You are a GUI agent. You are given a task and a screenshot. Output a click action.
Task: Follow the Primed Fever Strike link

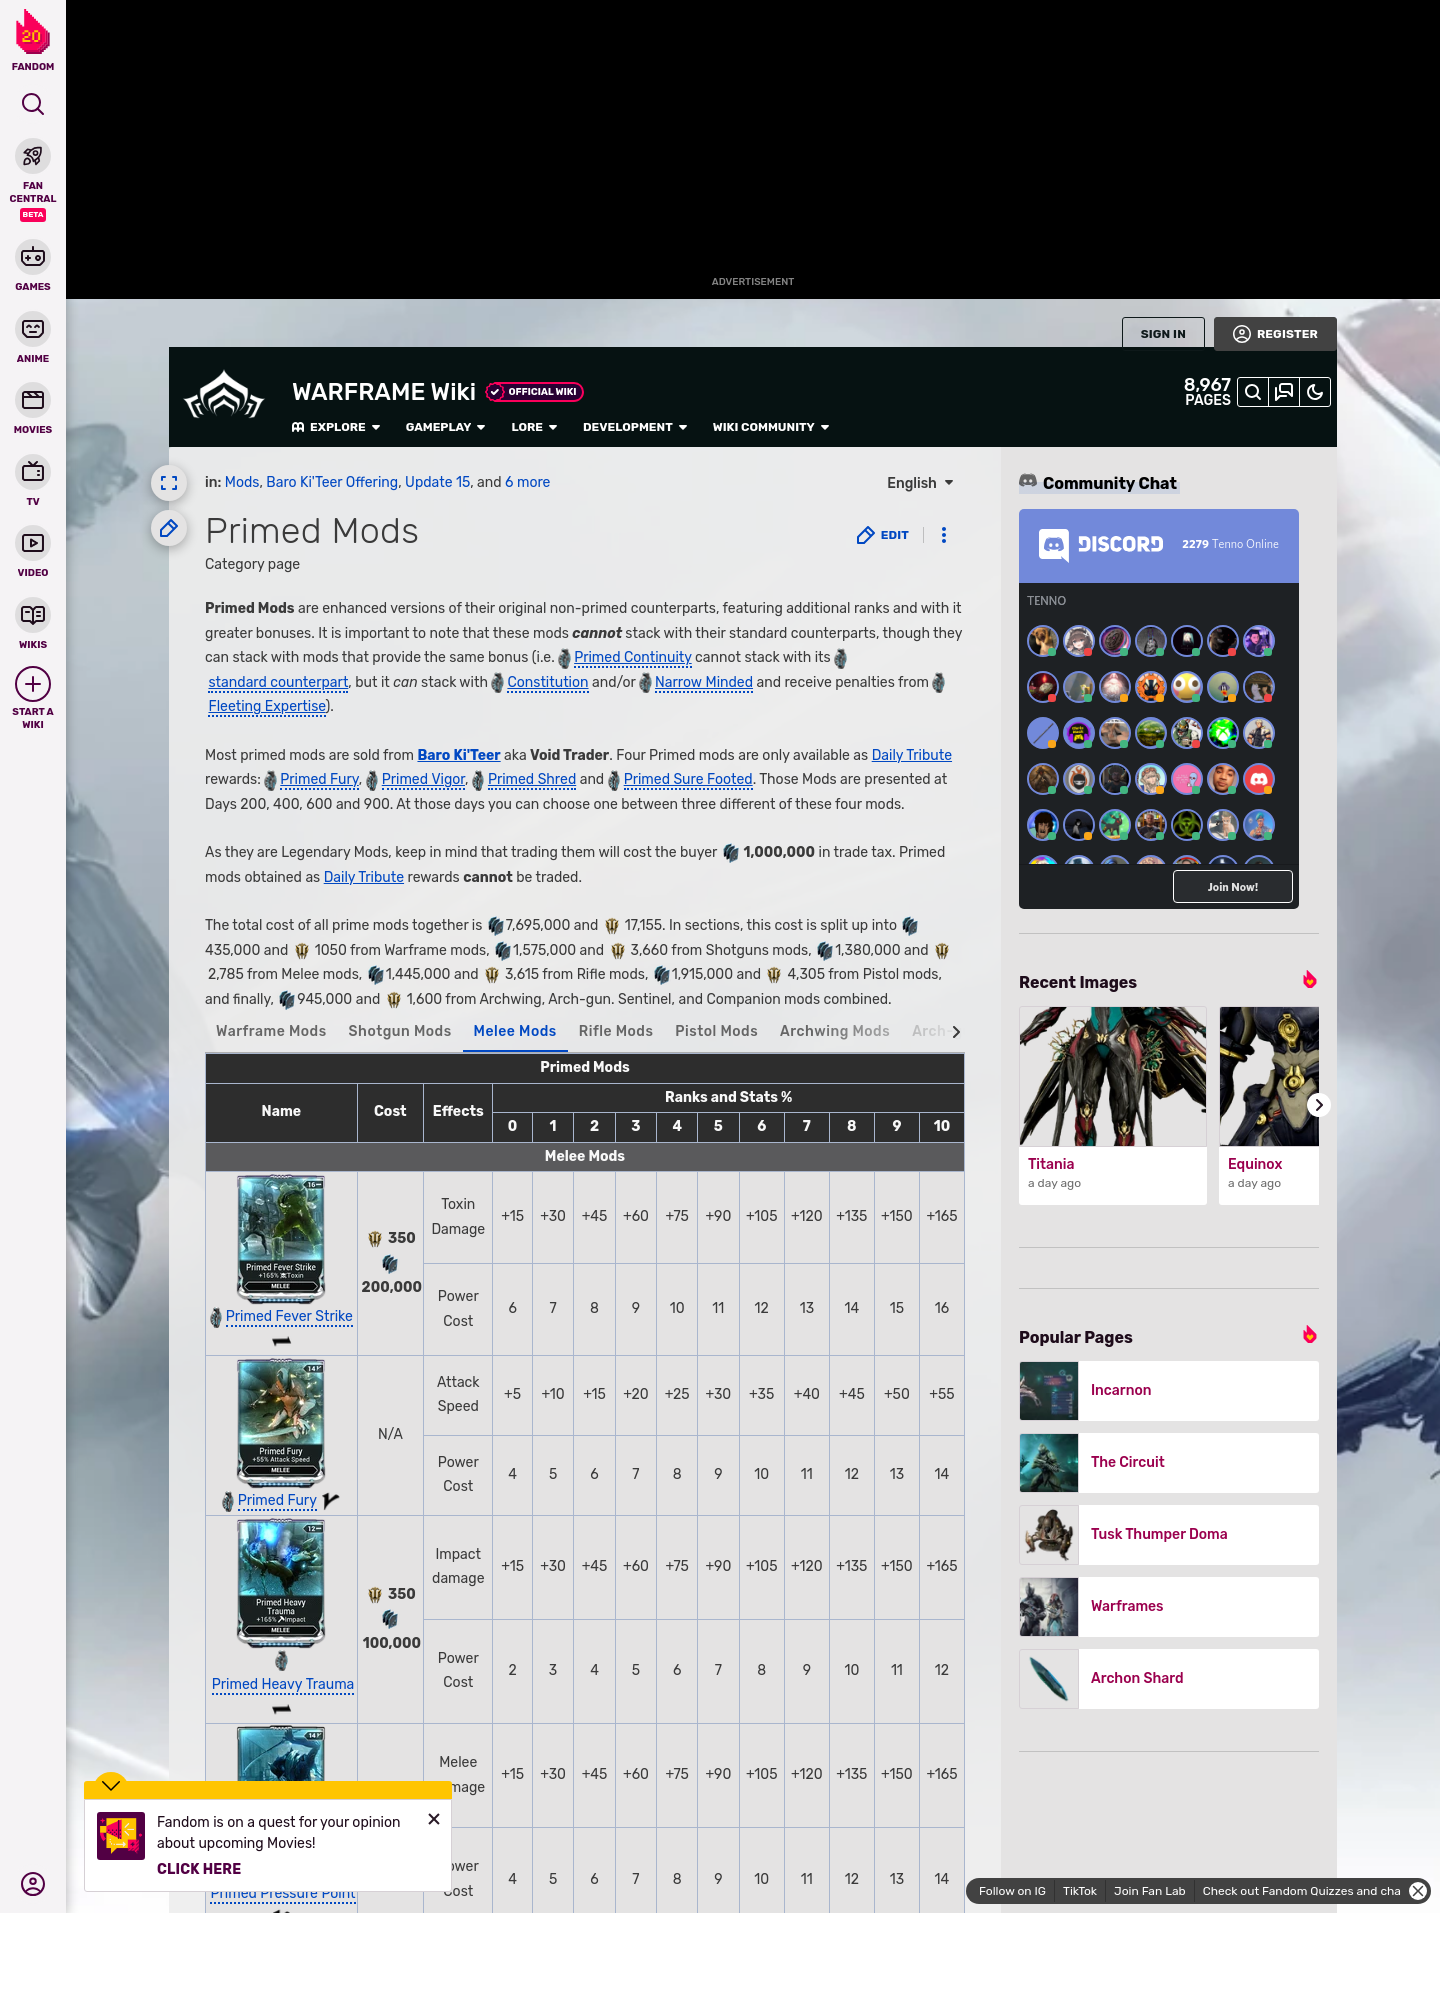[289, 1316]
